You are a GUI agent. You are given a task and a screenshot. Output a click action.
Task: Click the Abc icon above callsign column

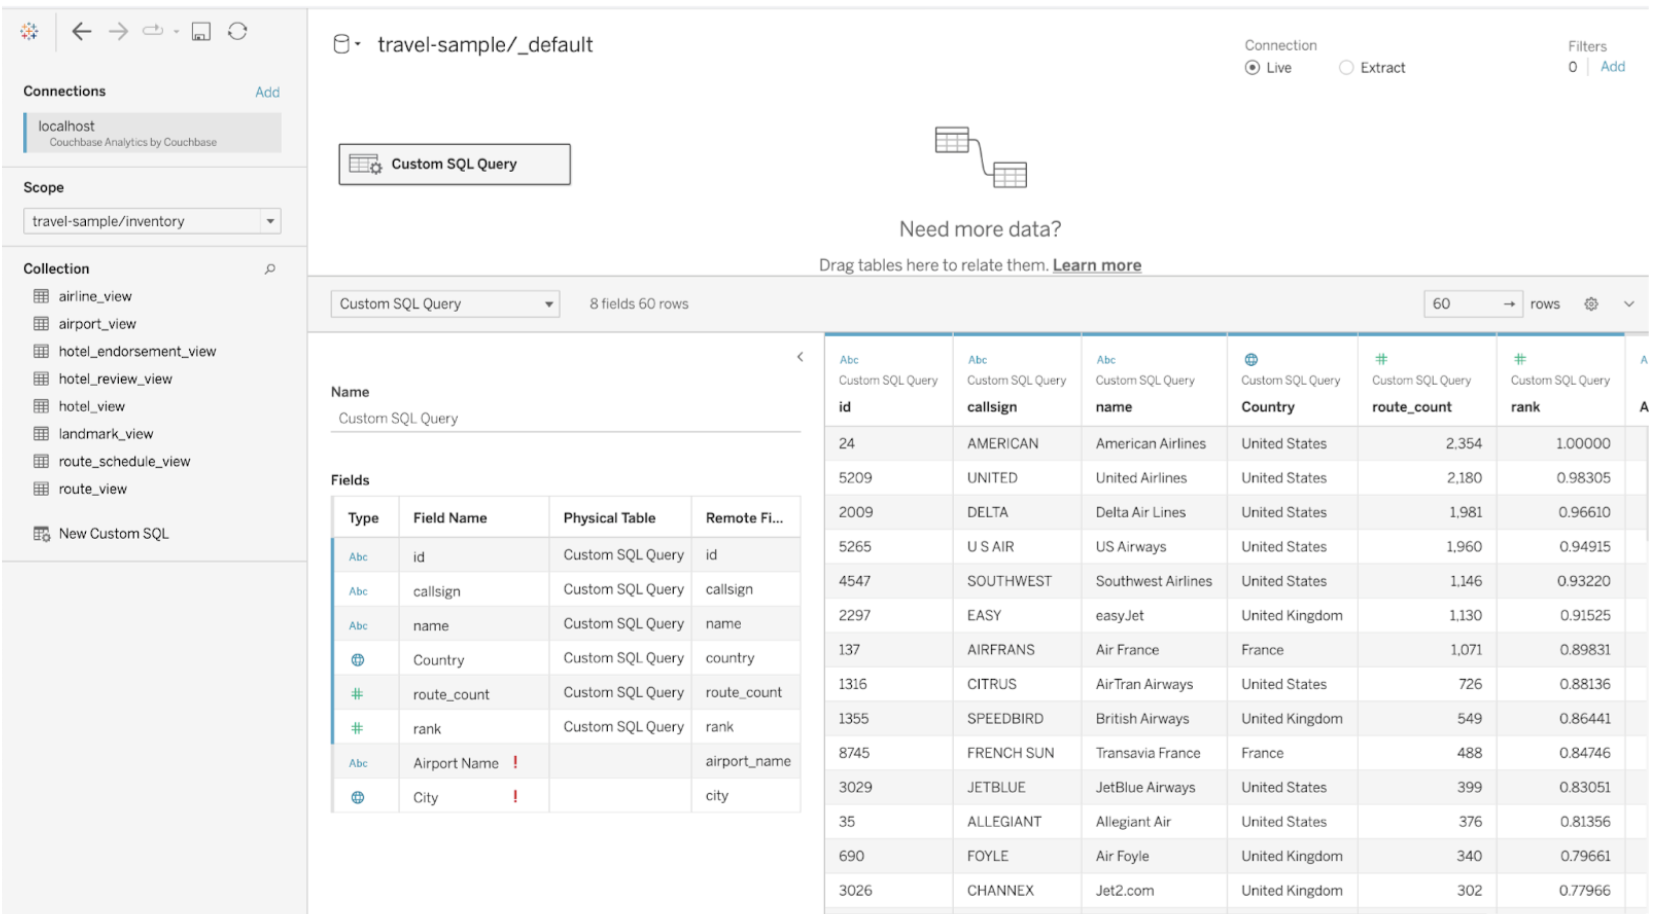977,360
